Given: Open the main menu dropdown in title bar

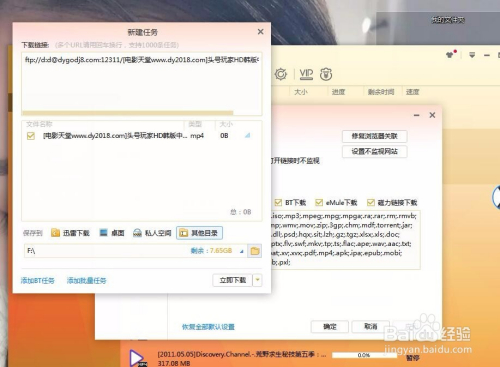Looking at the screenshot, I should 472,55.
